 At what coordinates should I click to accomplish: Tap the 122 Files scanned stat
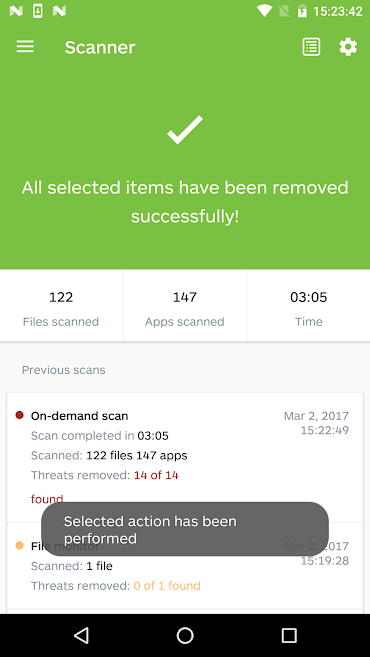point(61,305)
